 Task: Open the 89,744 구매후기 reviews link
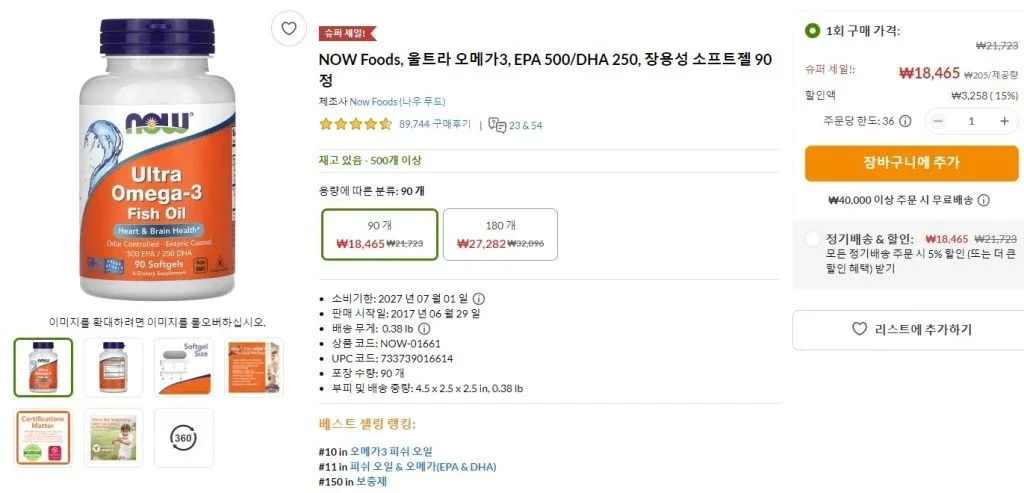click(x=435, y=125)
